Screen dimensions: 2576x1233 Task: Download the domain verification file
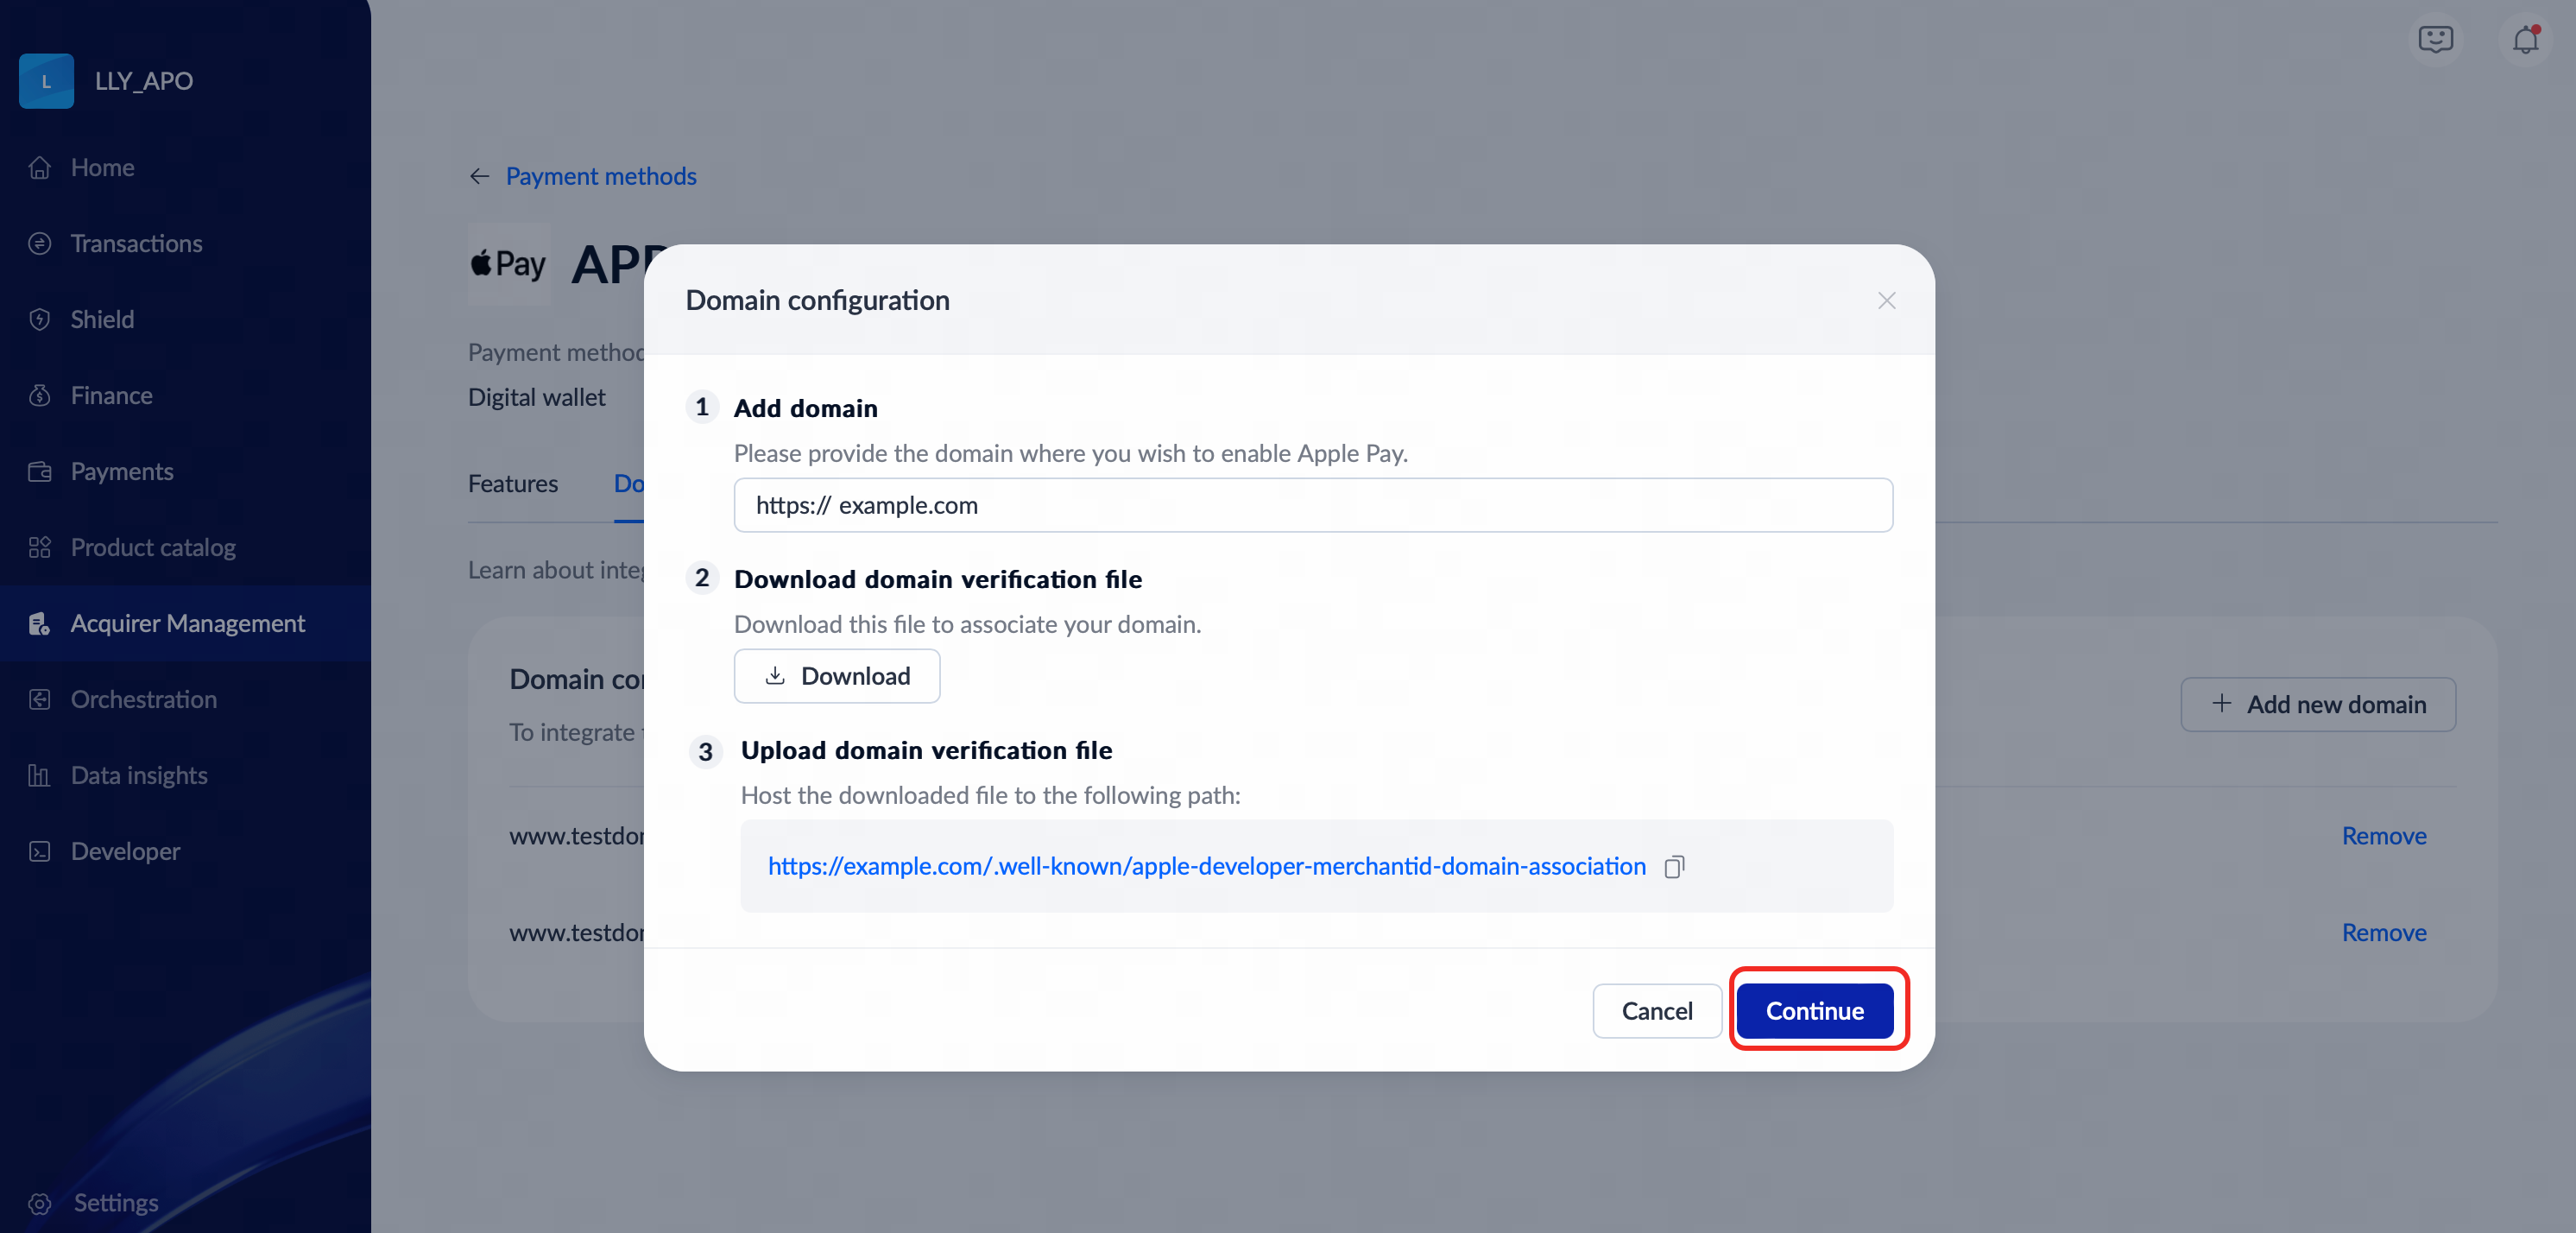836,676
